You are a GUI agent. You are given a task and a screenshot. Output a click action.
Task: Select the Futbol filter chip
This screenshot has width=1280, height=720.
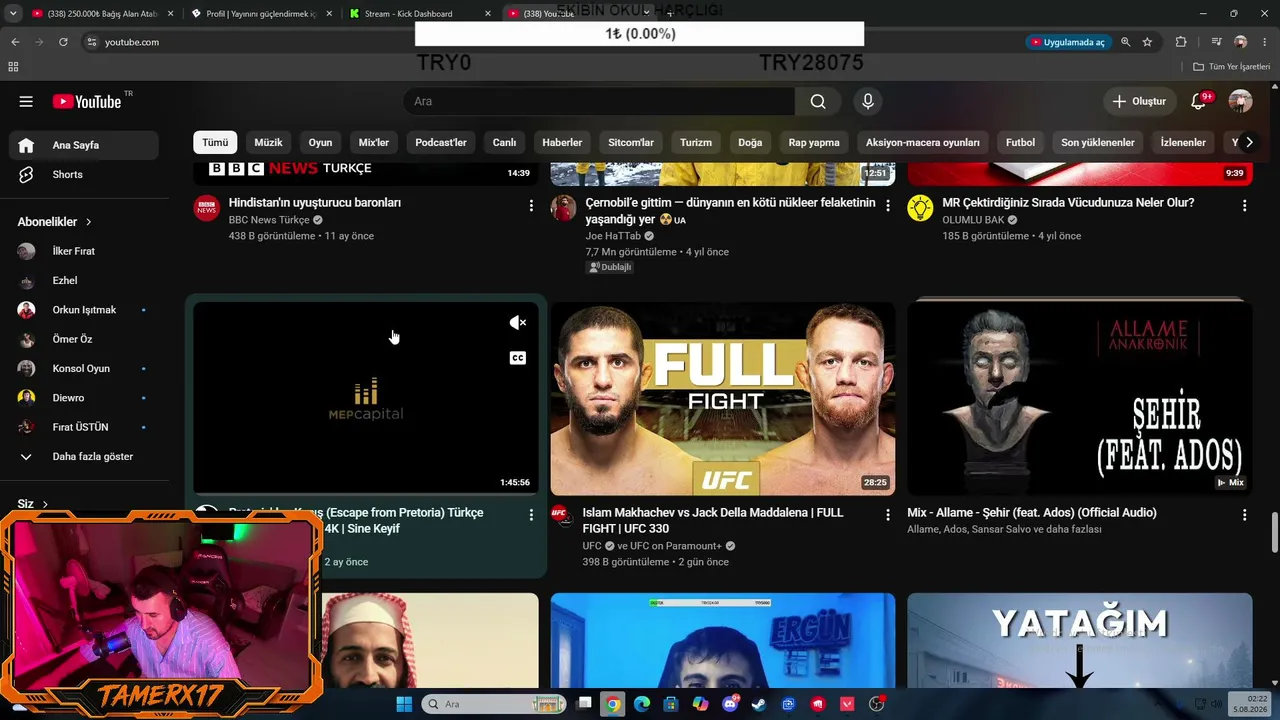(x=1020, y=142)
